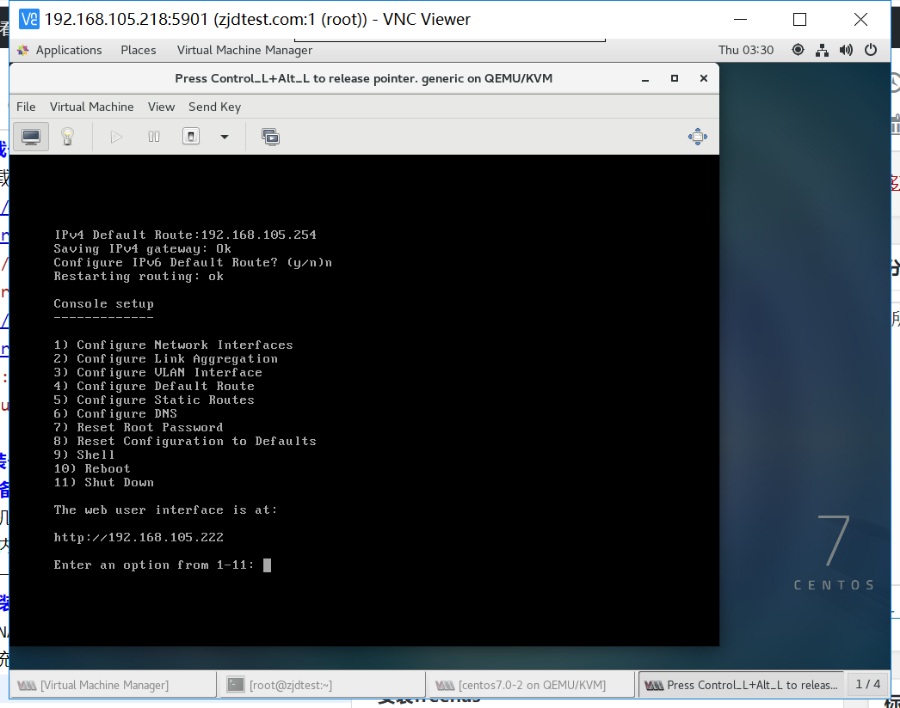The width and height of the screenshot is (900, 708).
Task: Open the Places menu
Action: pyautogui.click(x=138, y=50)
